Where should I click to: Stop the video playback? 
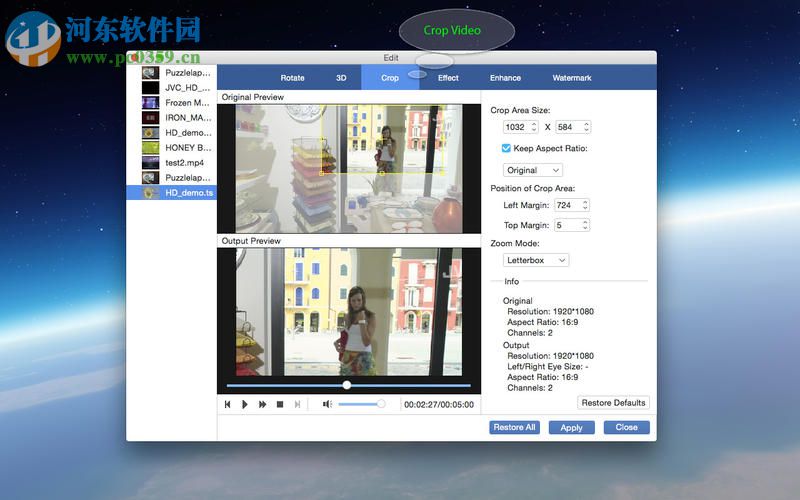(x=280, y=404)
